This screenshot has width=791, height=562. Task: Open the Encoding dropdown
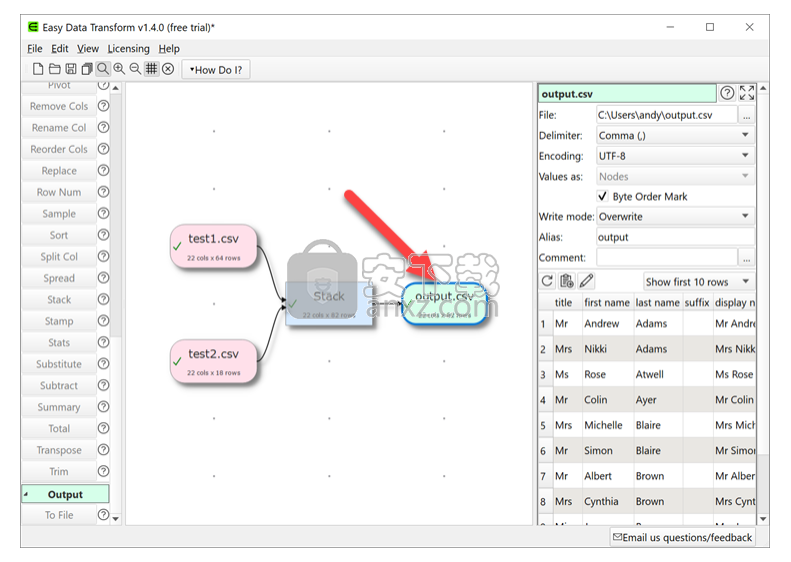click(x=675, y=156)
